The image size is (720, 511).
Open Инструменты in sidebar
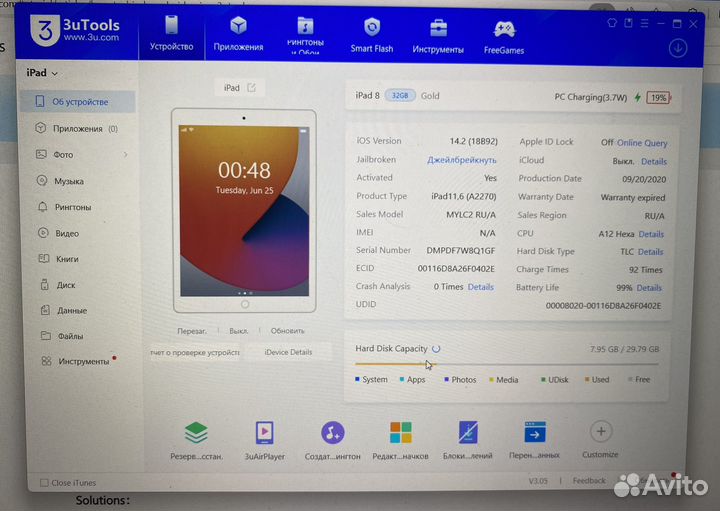click(x=78, y=361)
